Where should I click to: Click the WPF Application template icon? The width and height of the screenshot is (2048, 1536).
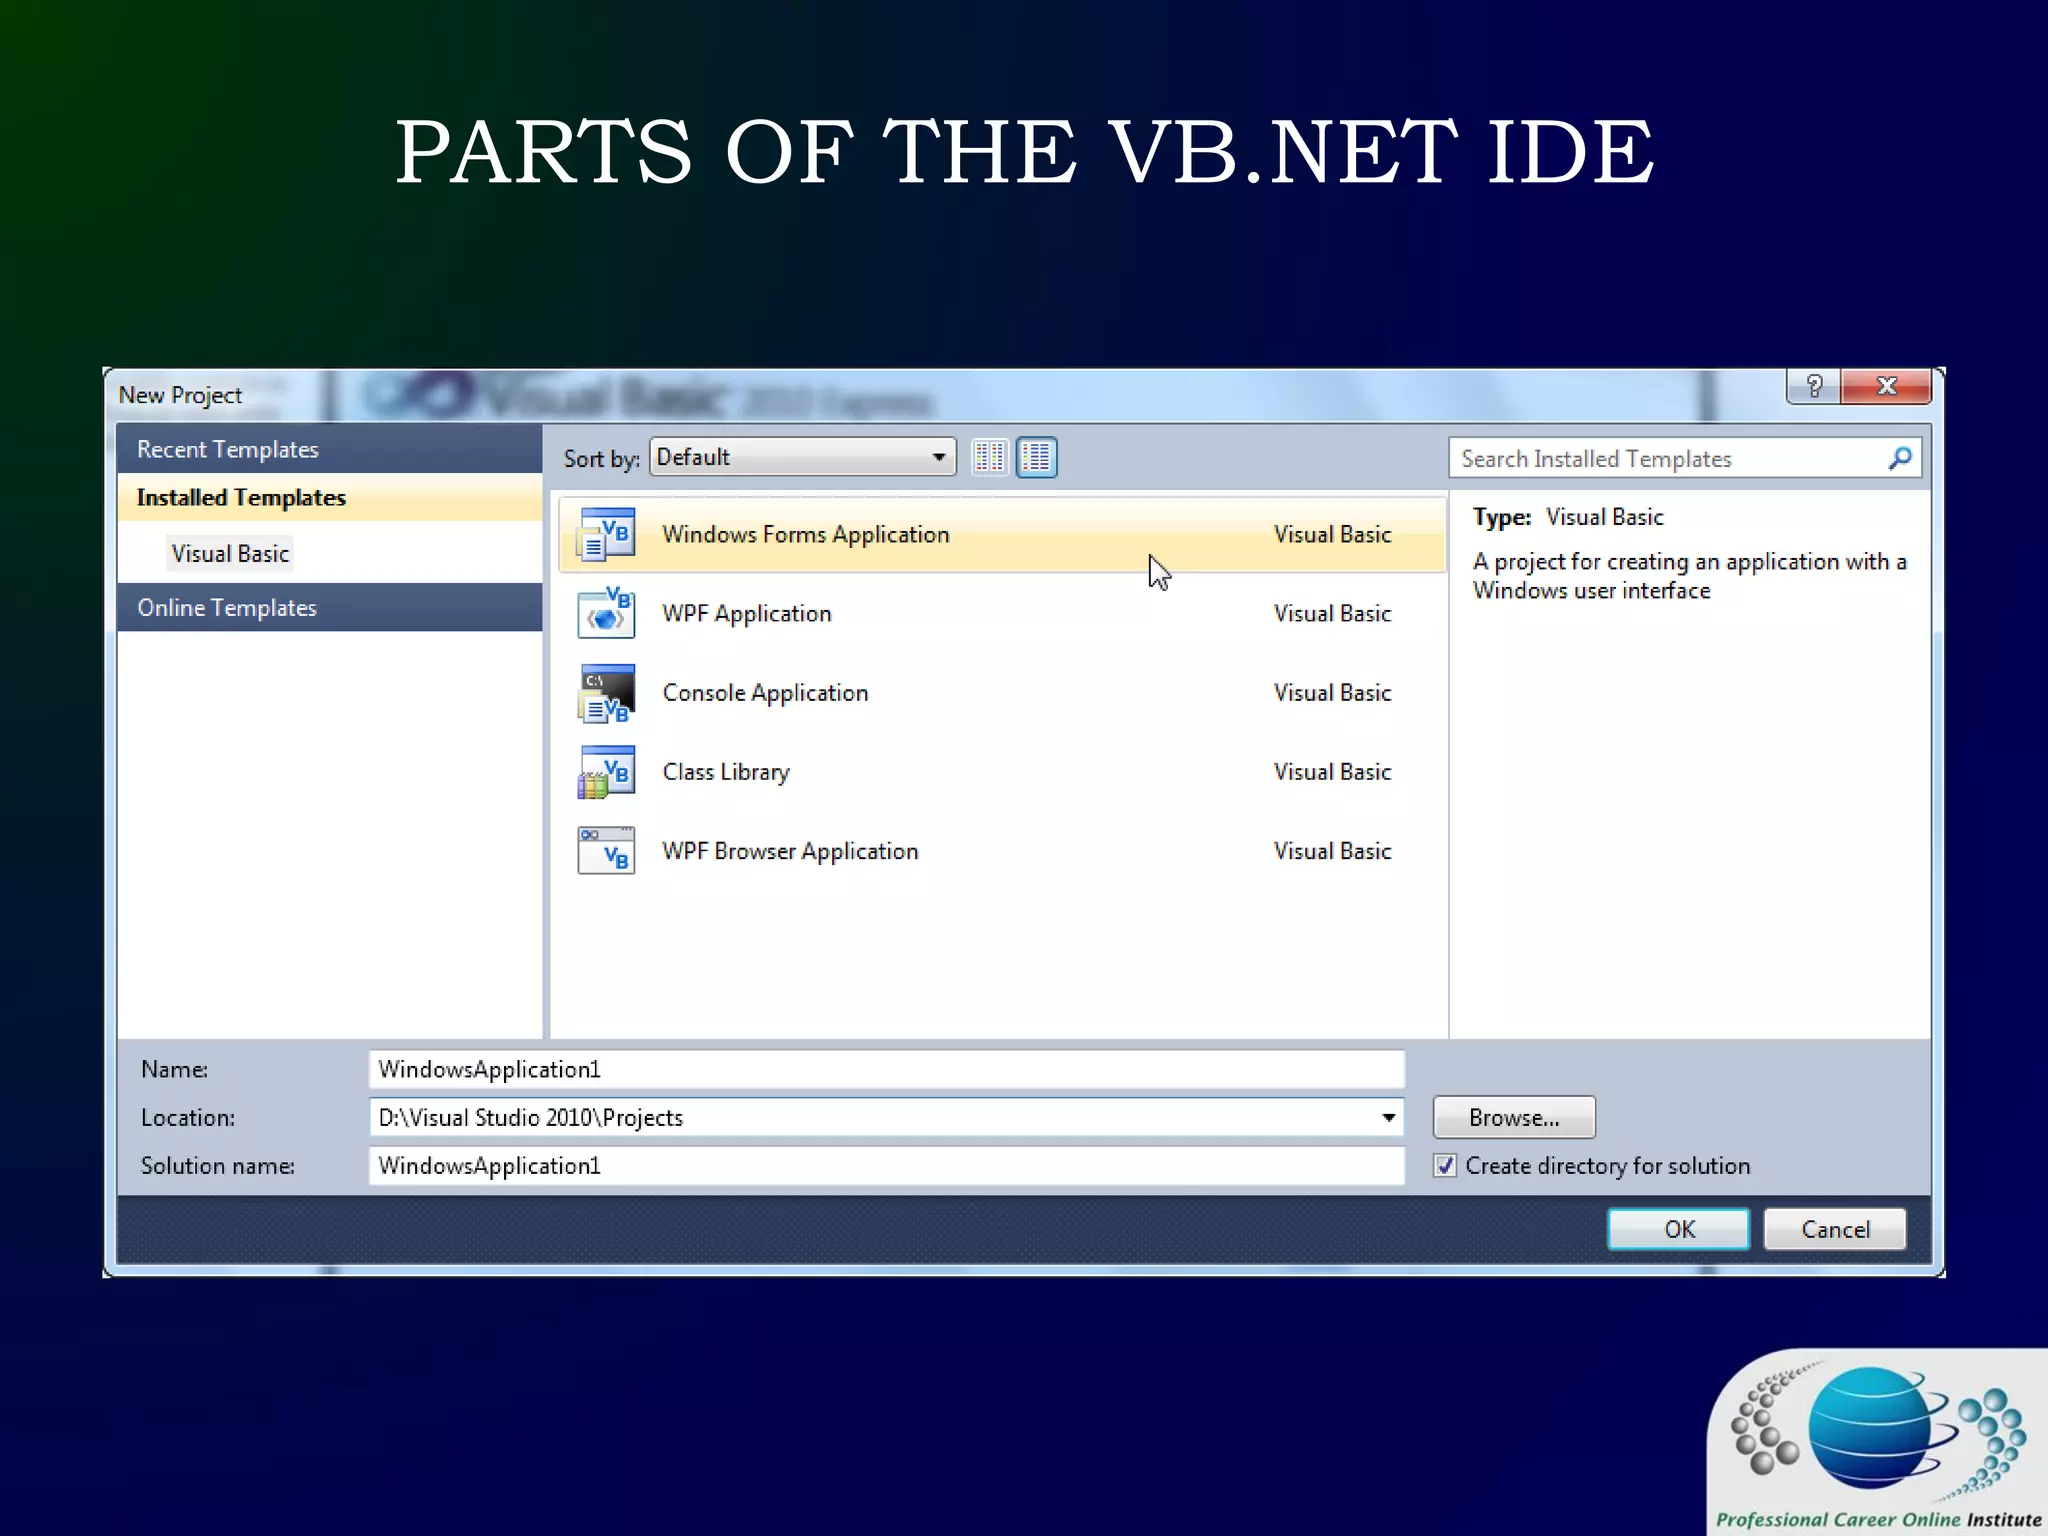[x=606, y=613]
